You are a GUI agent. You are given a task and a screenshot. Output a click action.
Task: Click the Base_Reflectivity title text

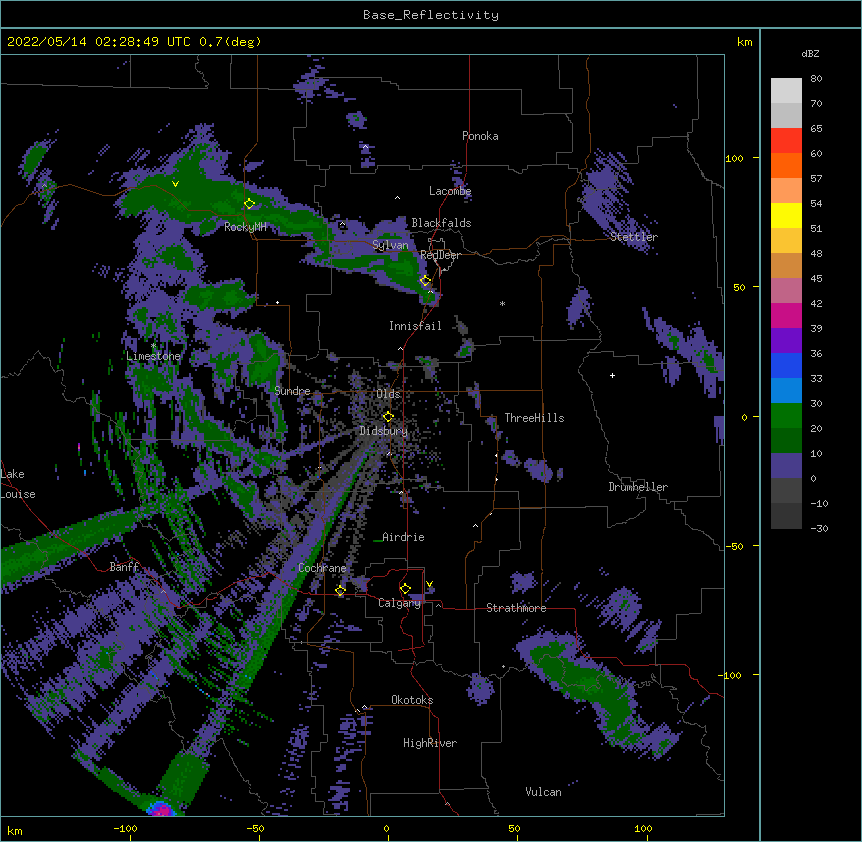tap(431, 15)
